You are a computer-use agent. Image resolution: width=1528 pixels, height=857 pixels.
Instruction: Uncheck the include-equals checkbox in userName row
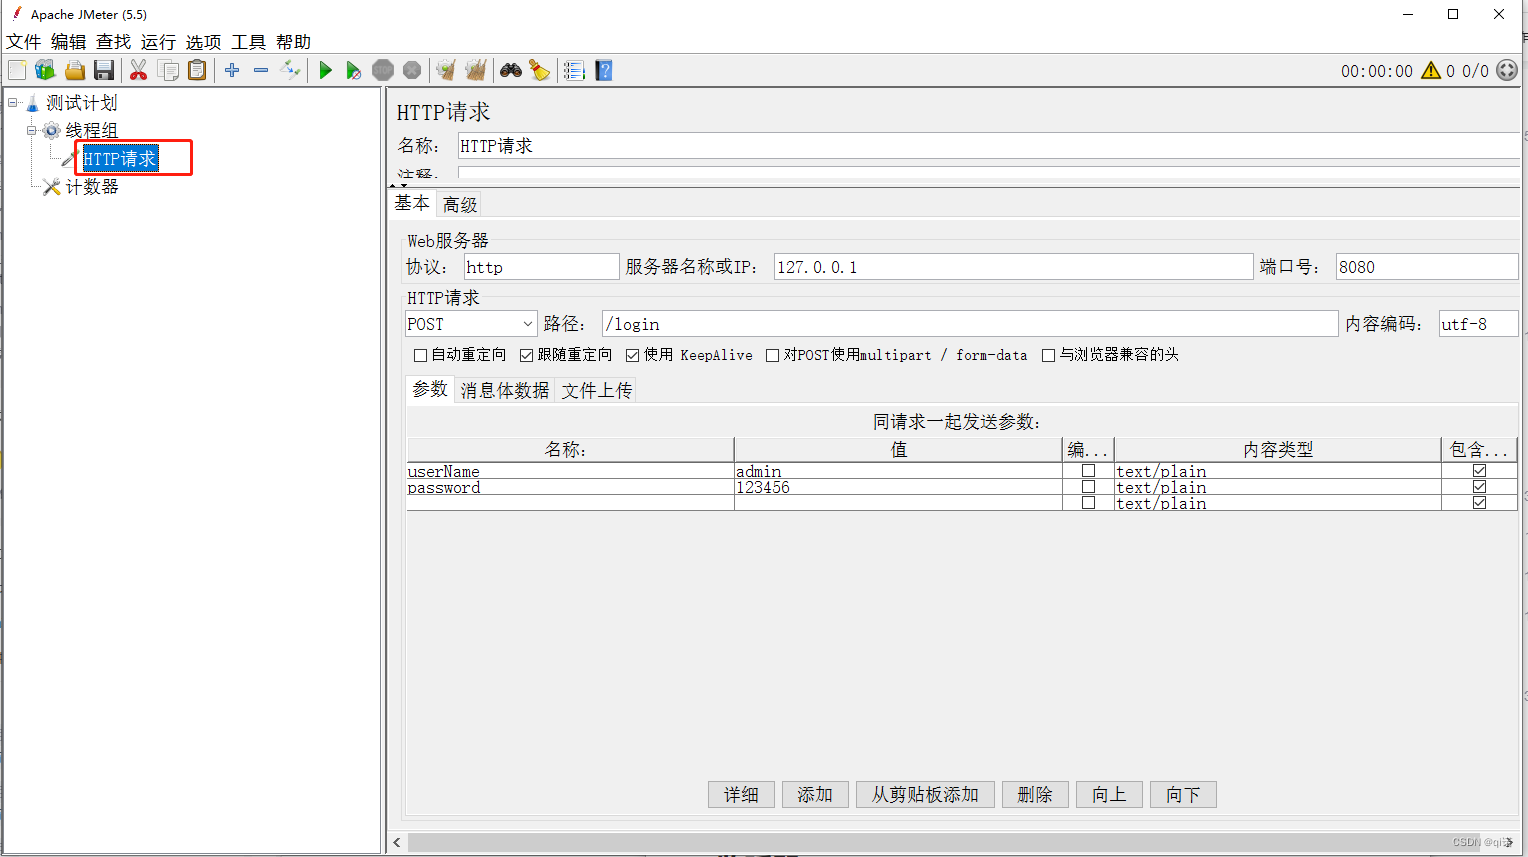(1479, 471)
